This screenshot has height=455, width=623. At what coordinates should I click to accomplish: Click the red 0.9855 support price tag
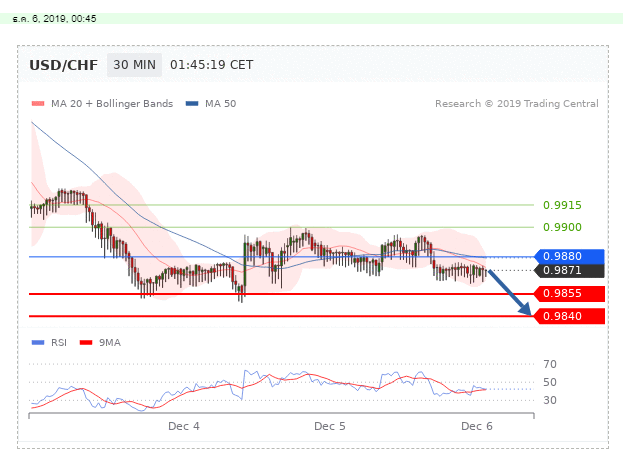(x=569, y=294)
